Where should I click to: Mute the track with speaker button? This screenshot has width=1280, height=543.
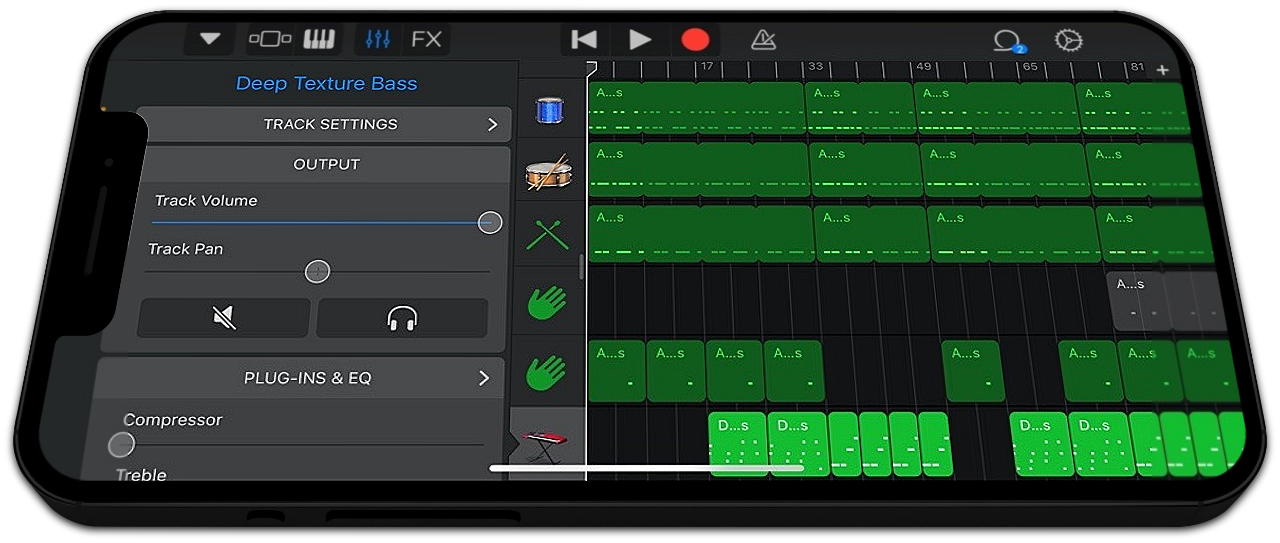[x=224, y=318]
